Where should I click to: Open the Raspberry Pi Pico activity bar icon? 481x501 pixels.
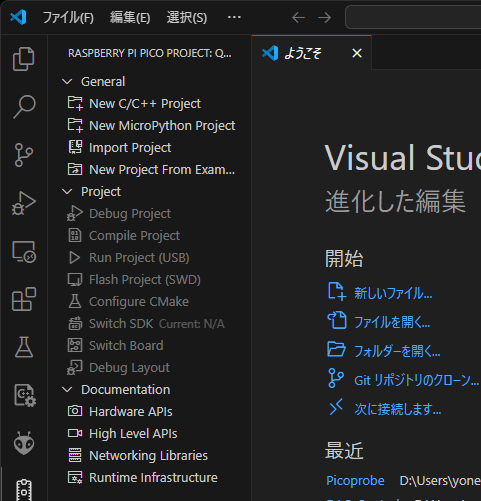click(24, 490)
